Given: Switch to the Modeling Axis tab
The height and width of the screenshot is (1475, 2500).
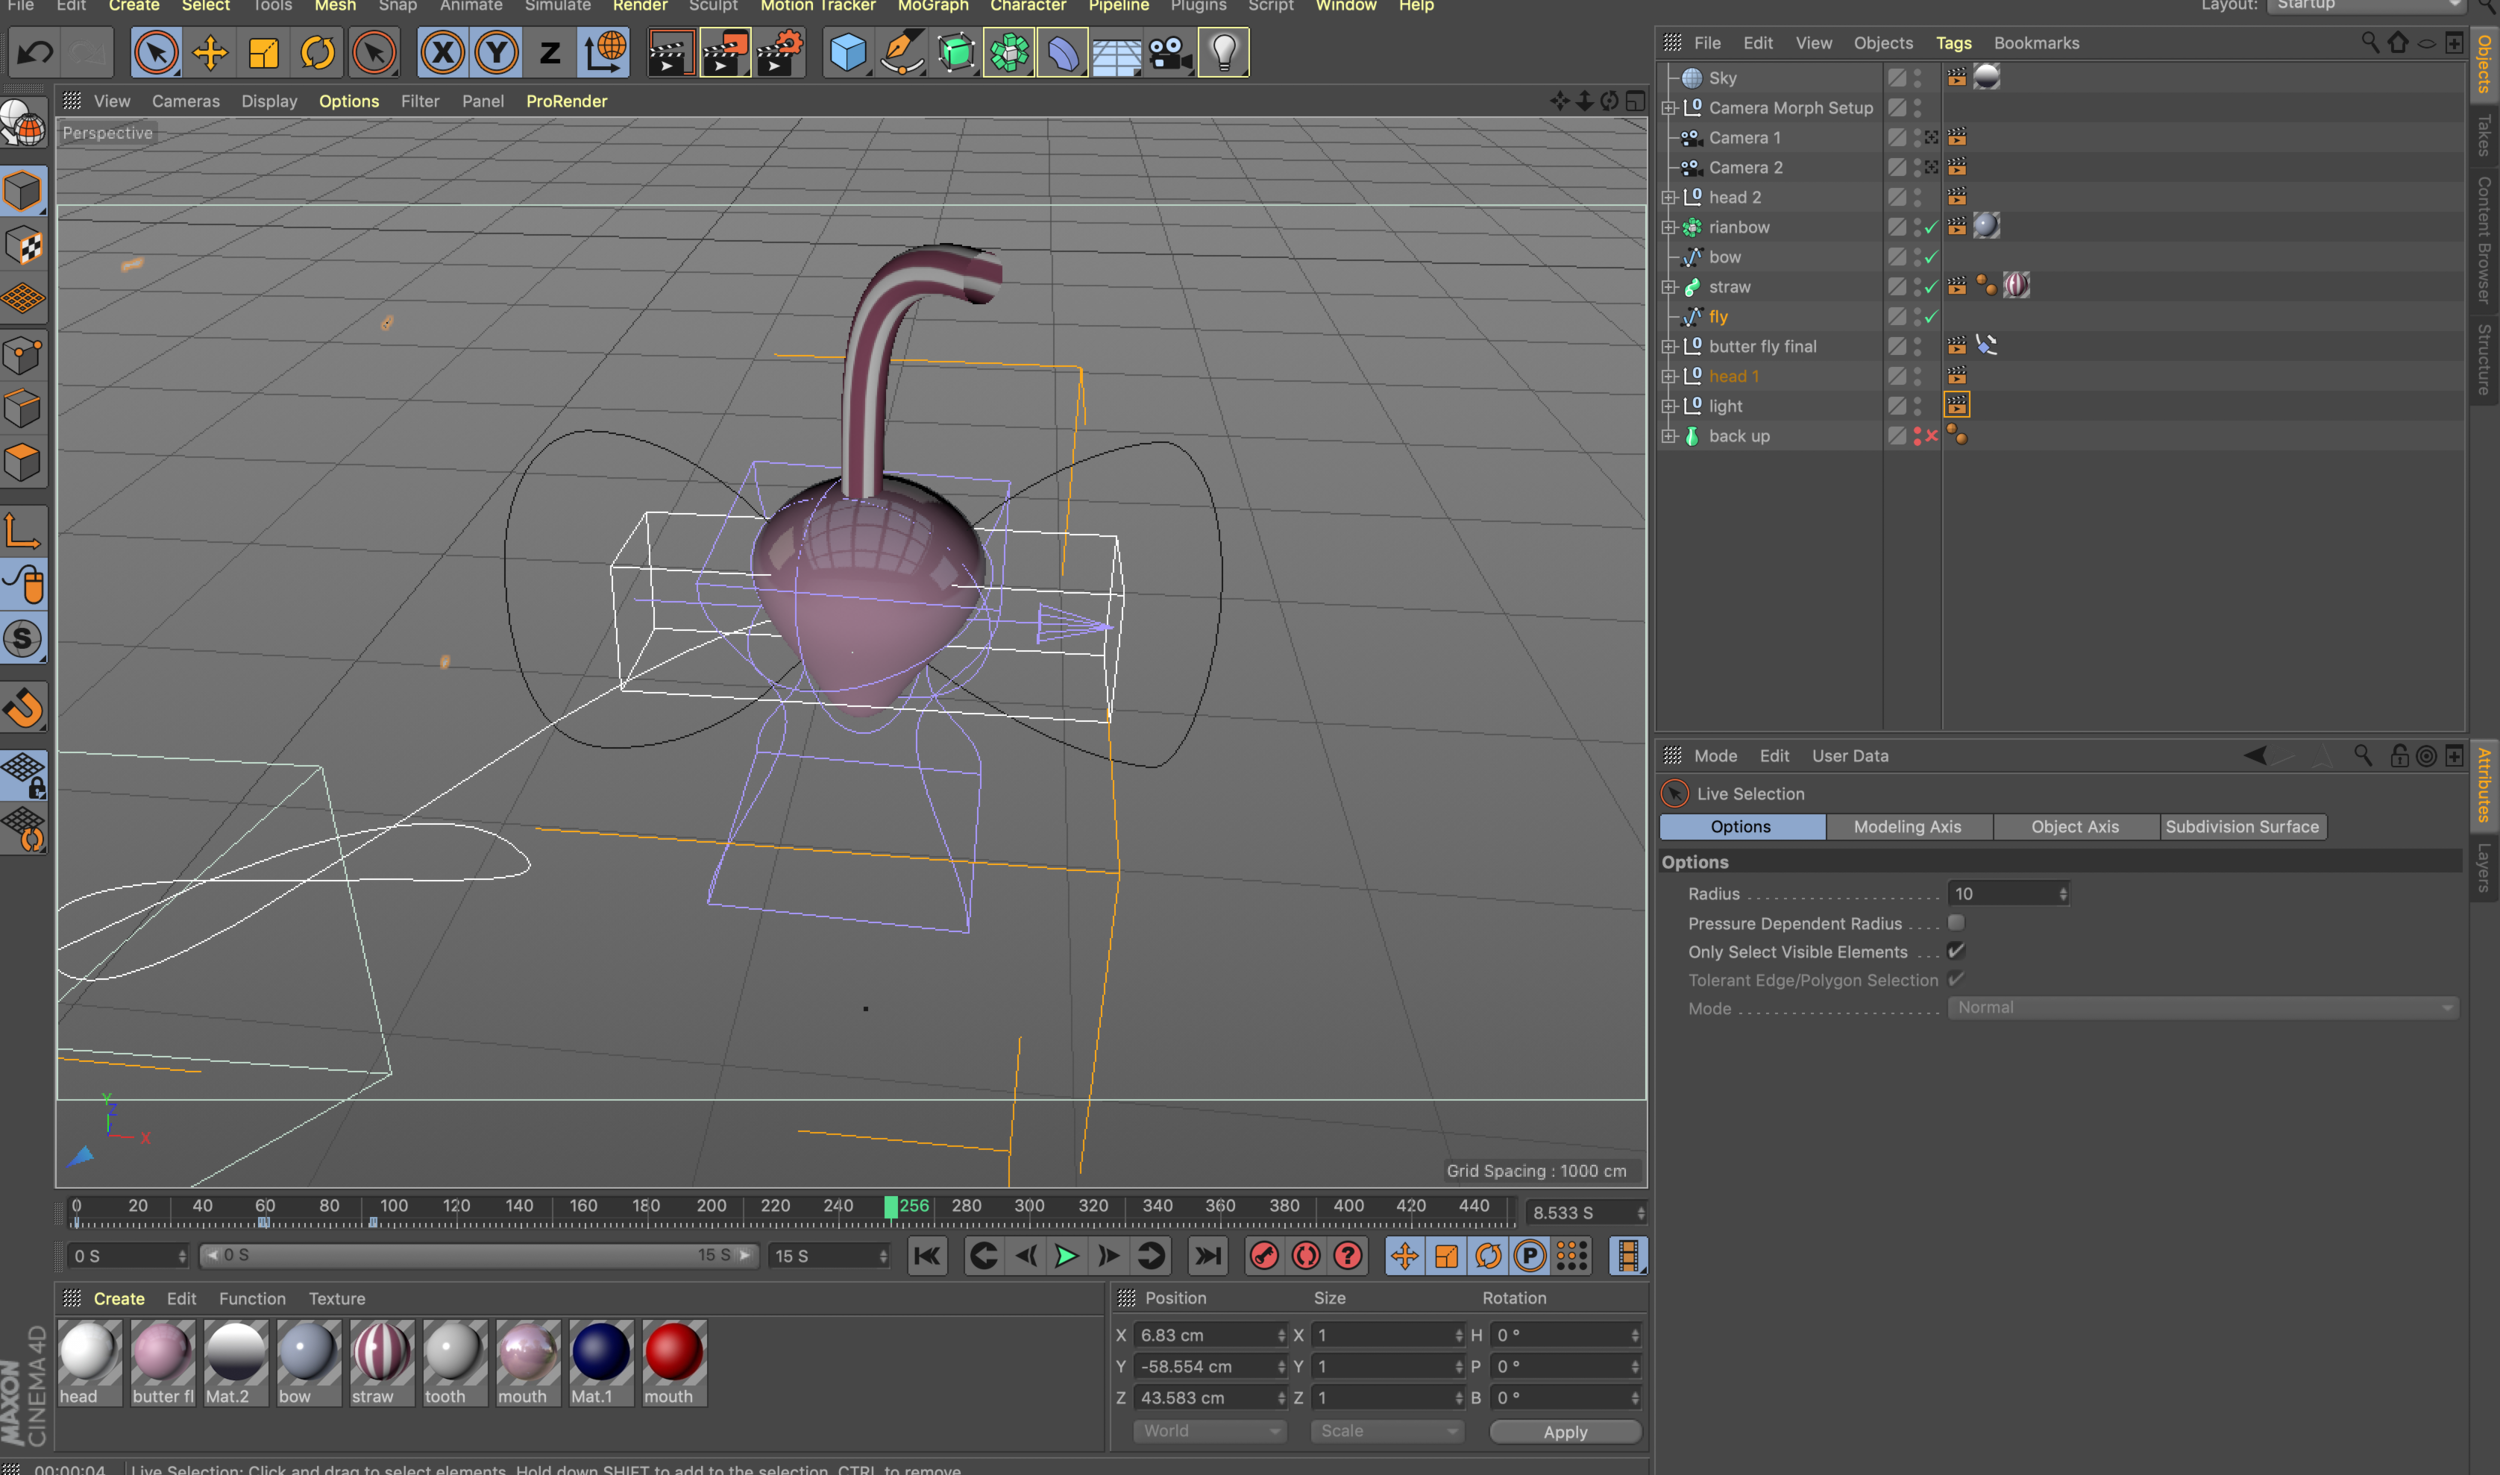Looking at the screenshot, I should tap(1907, 827).
